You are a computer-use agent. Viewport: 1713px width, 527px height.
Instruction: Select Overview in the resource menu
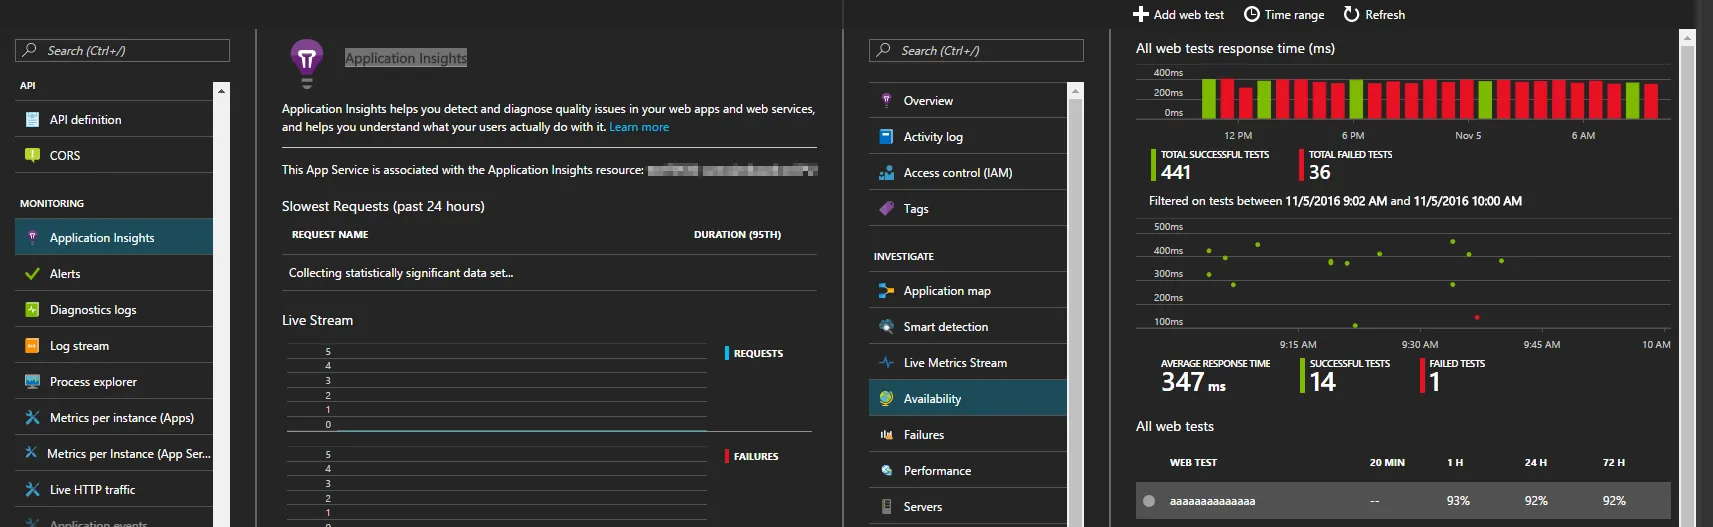tap(968, 101)
